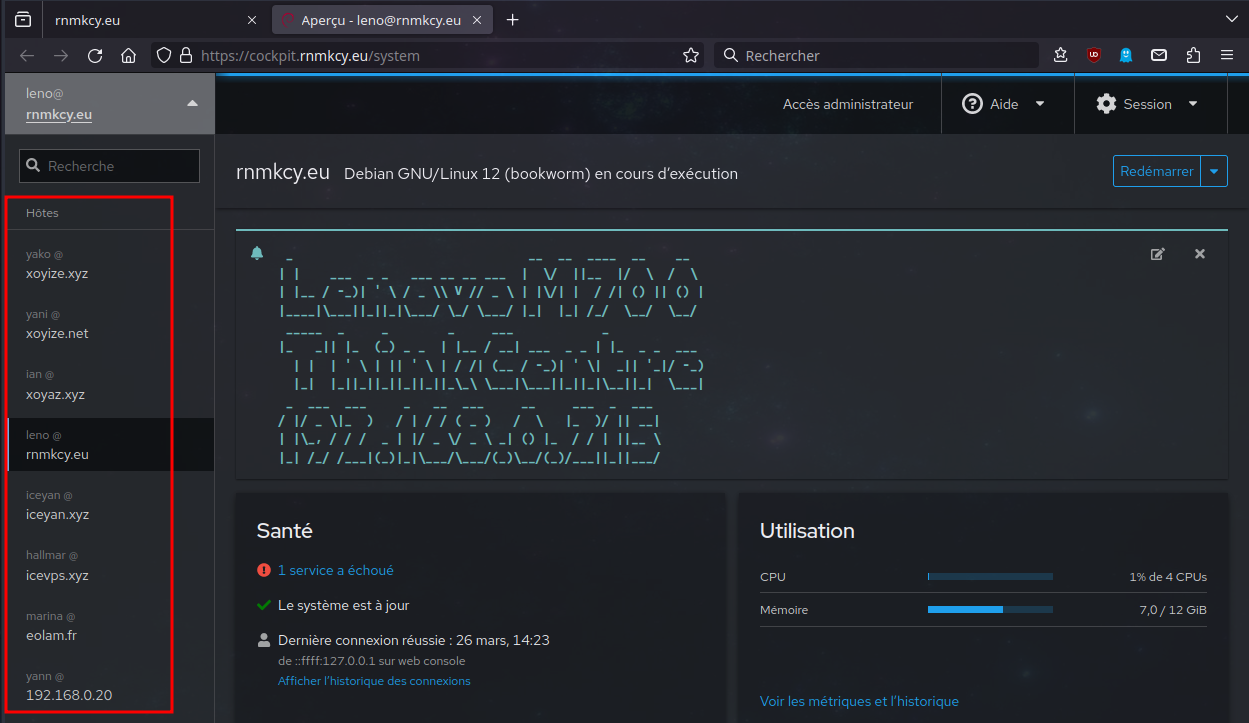Expand the arrow next to Redémarrer

1214,171
